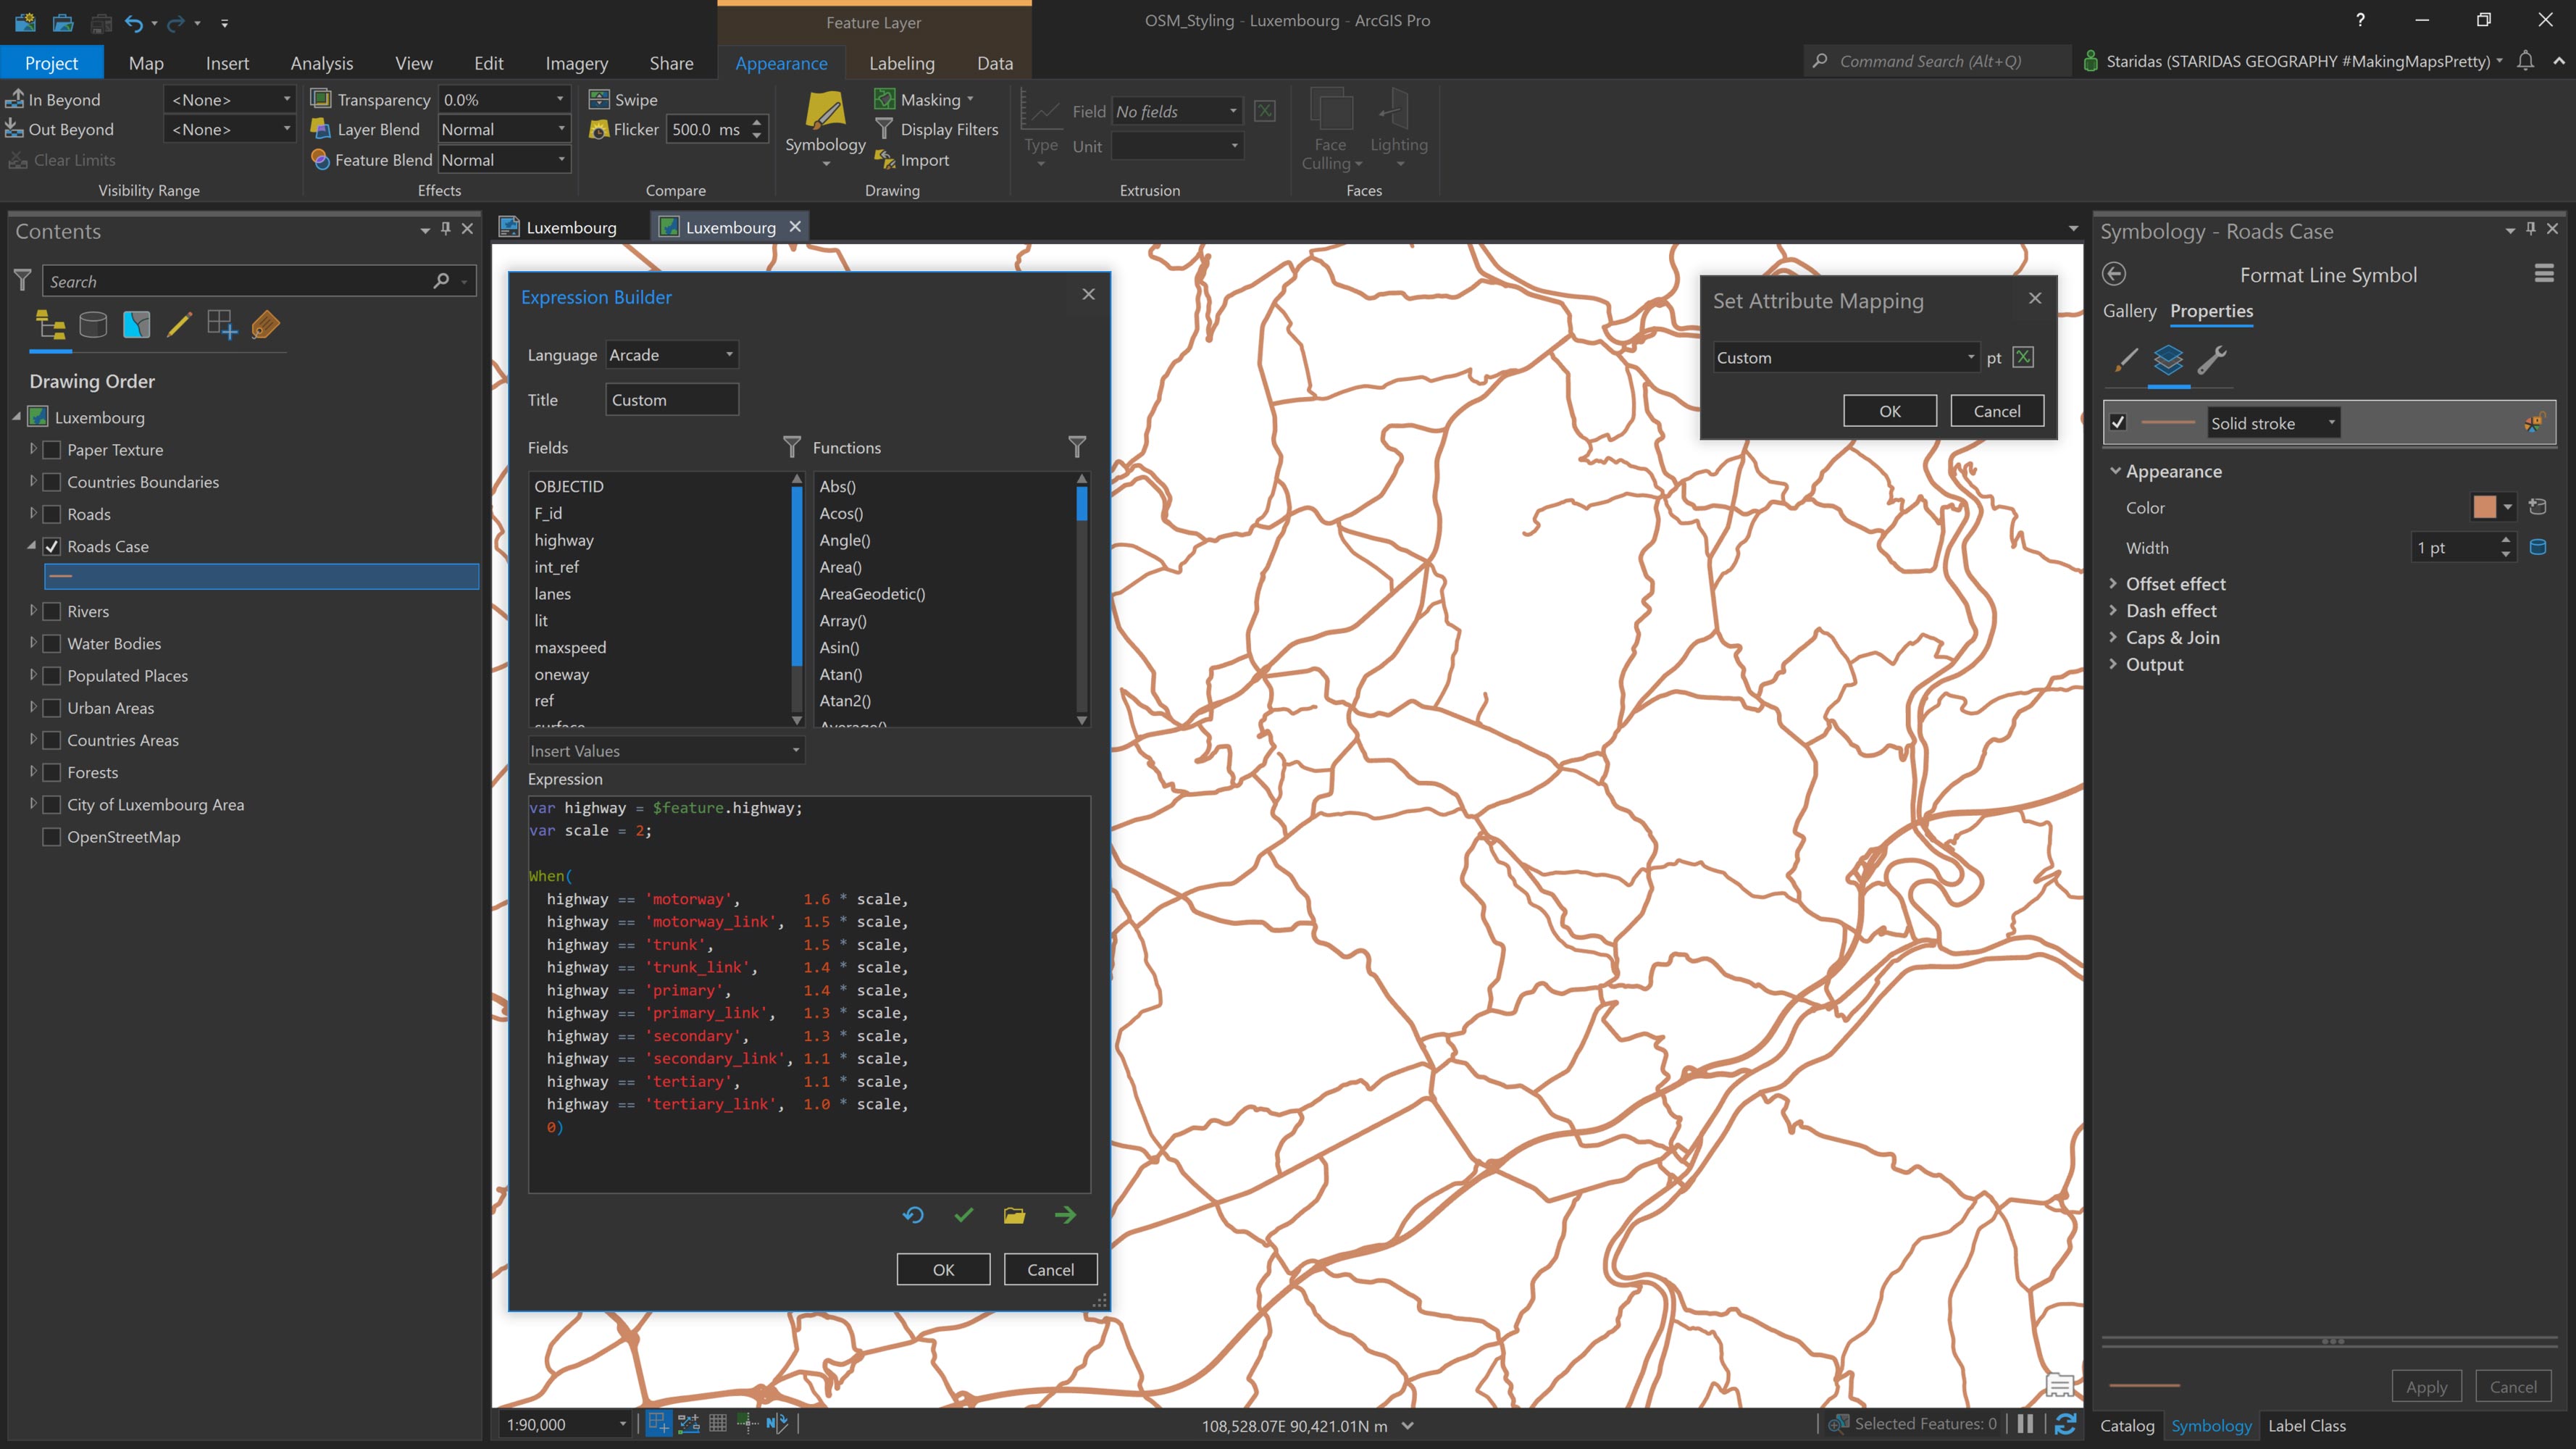Enable the Water Bodies layer

coord(51,643)
